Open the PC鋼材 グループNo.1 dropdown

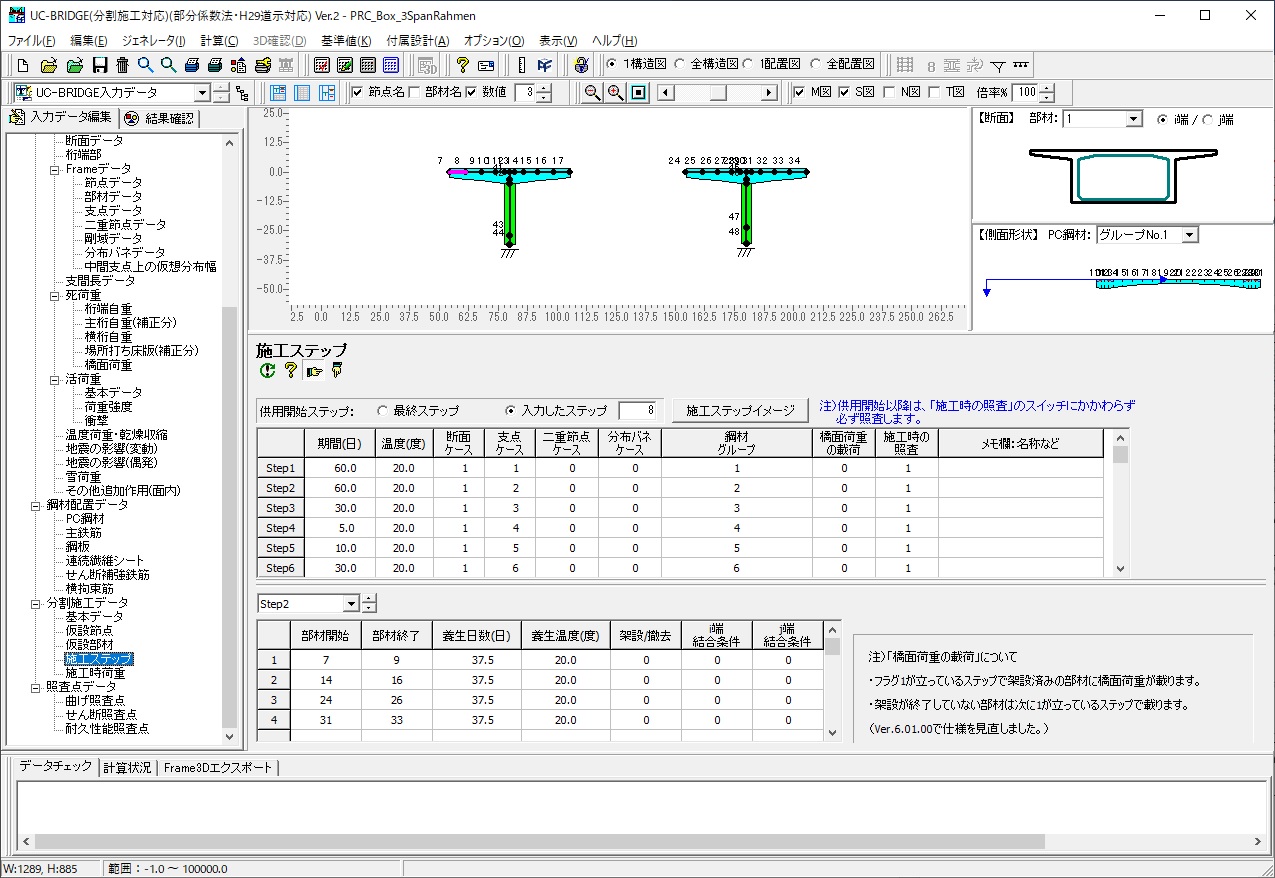point(1189,235)
